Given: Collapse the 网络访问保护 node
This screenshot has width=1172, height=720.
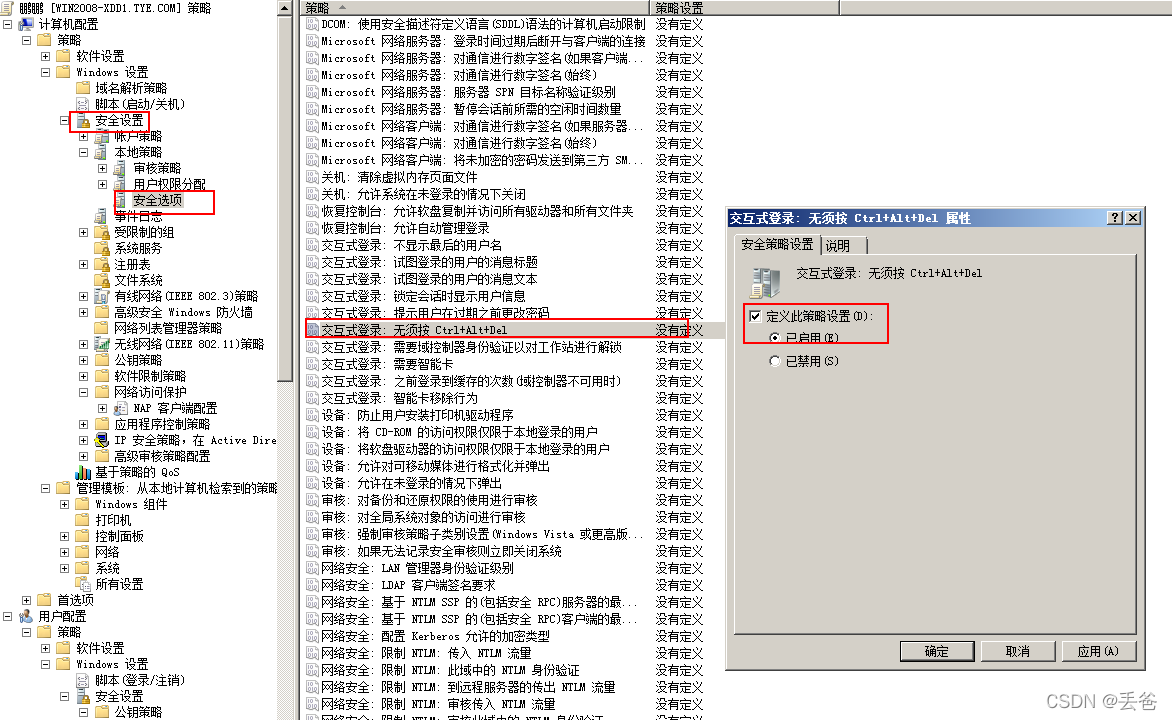Looking at the screenshot, I should (x=84, y=393).
